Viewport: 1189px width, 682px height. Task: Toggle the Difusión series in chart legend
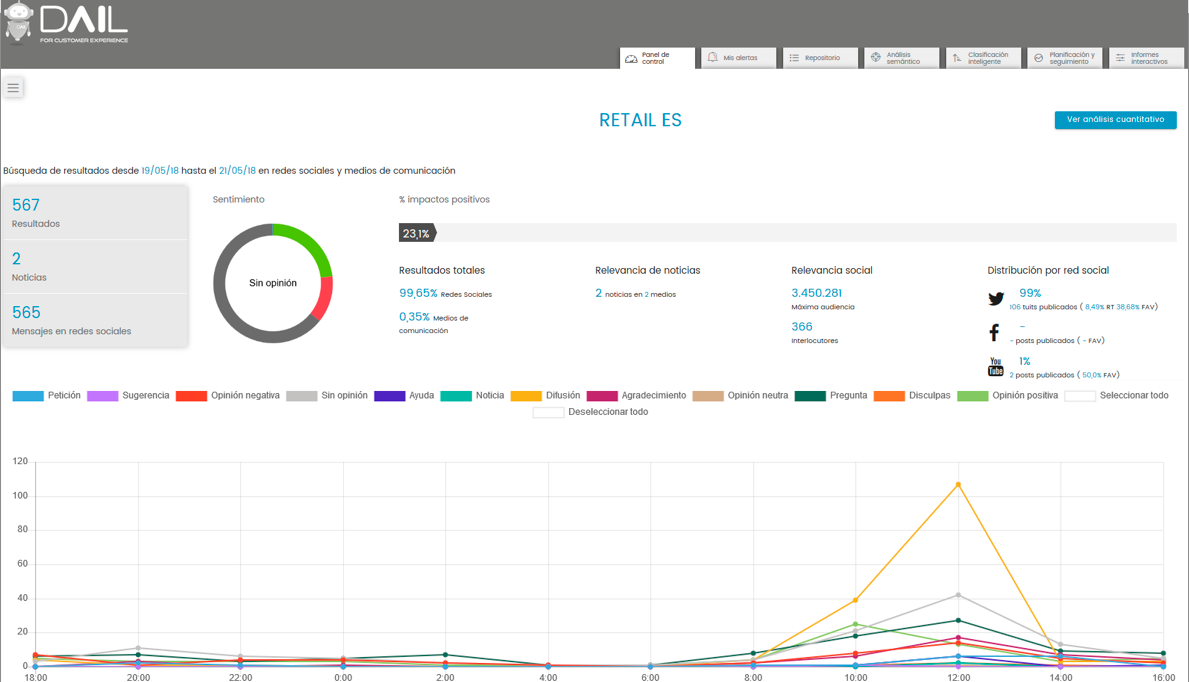click(x=545, y=396)
